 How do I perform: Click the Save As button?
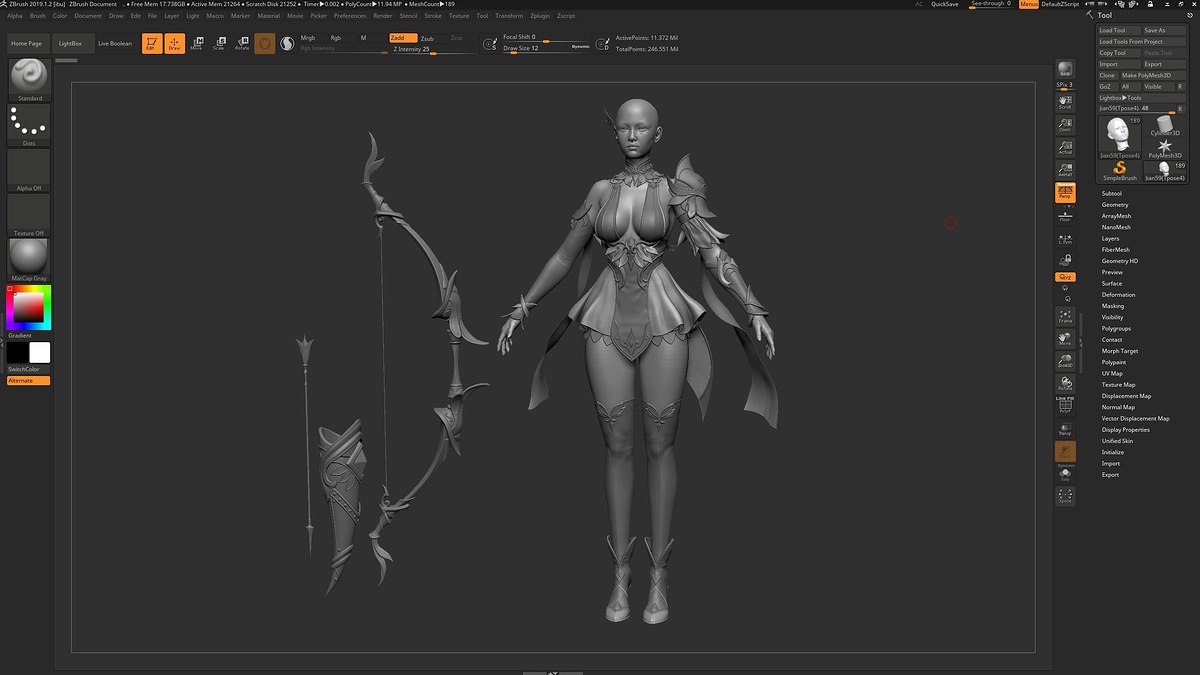[x=1165, y=30]
